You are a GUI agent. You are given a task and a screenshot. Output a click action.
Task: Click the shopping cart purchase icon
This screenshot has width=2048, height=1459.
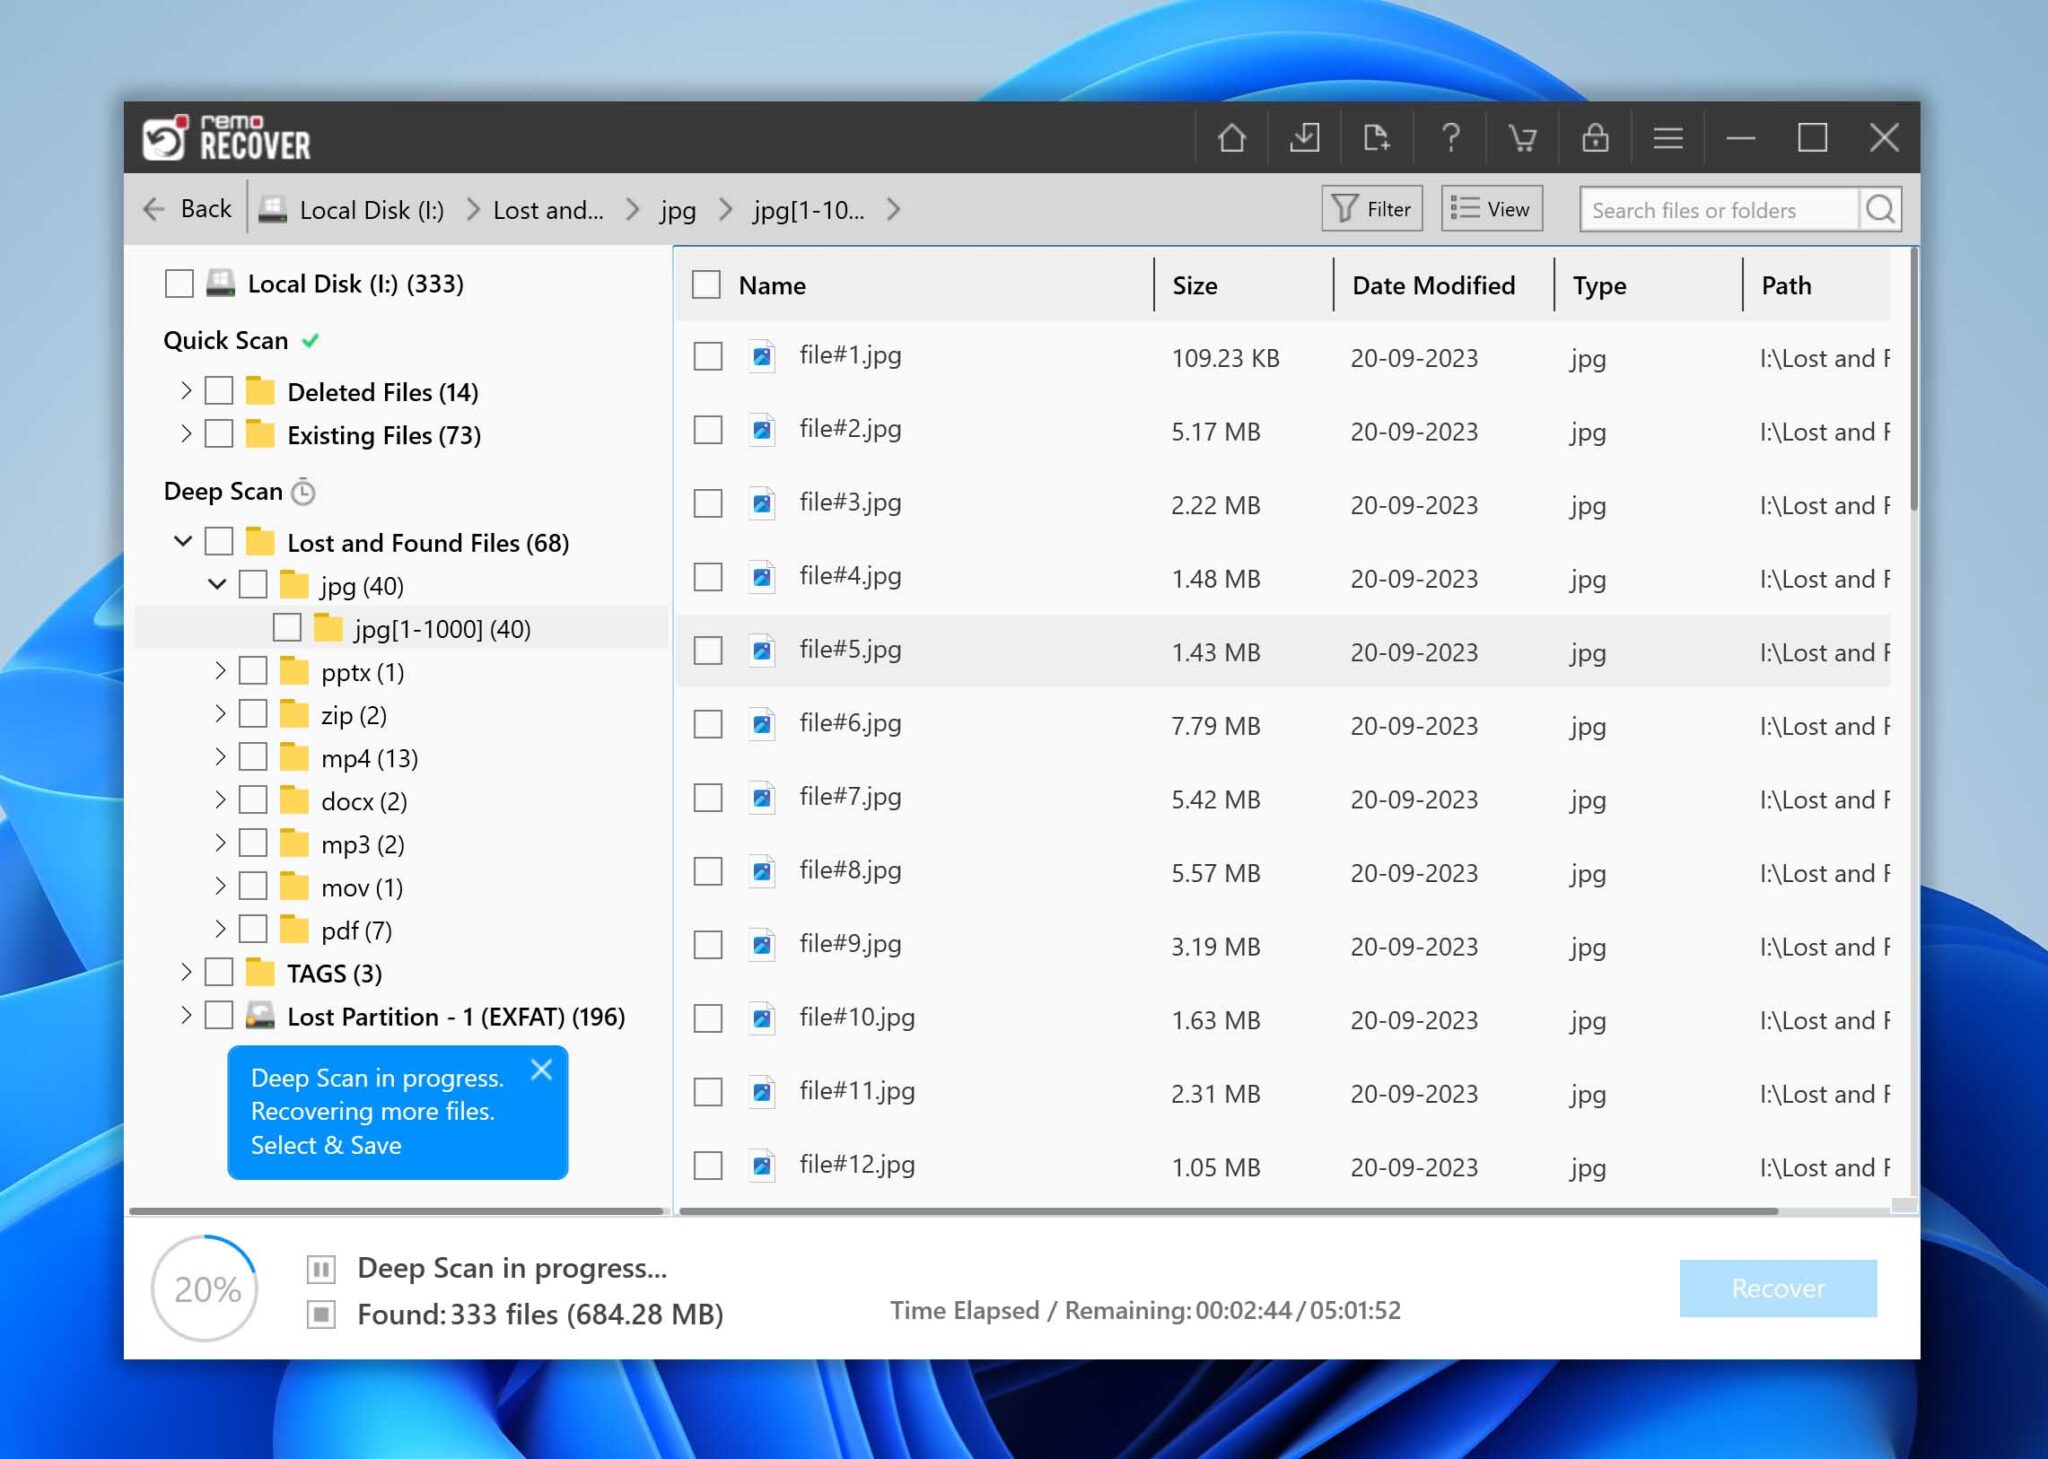[x=1523, y=137]
